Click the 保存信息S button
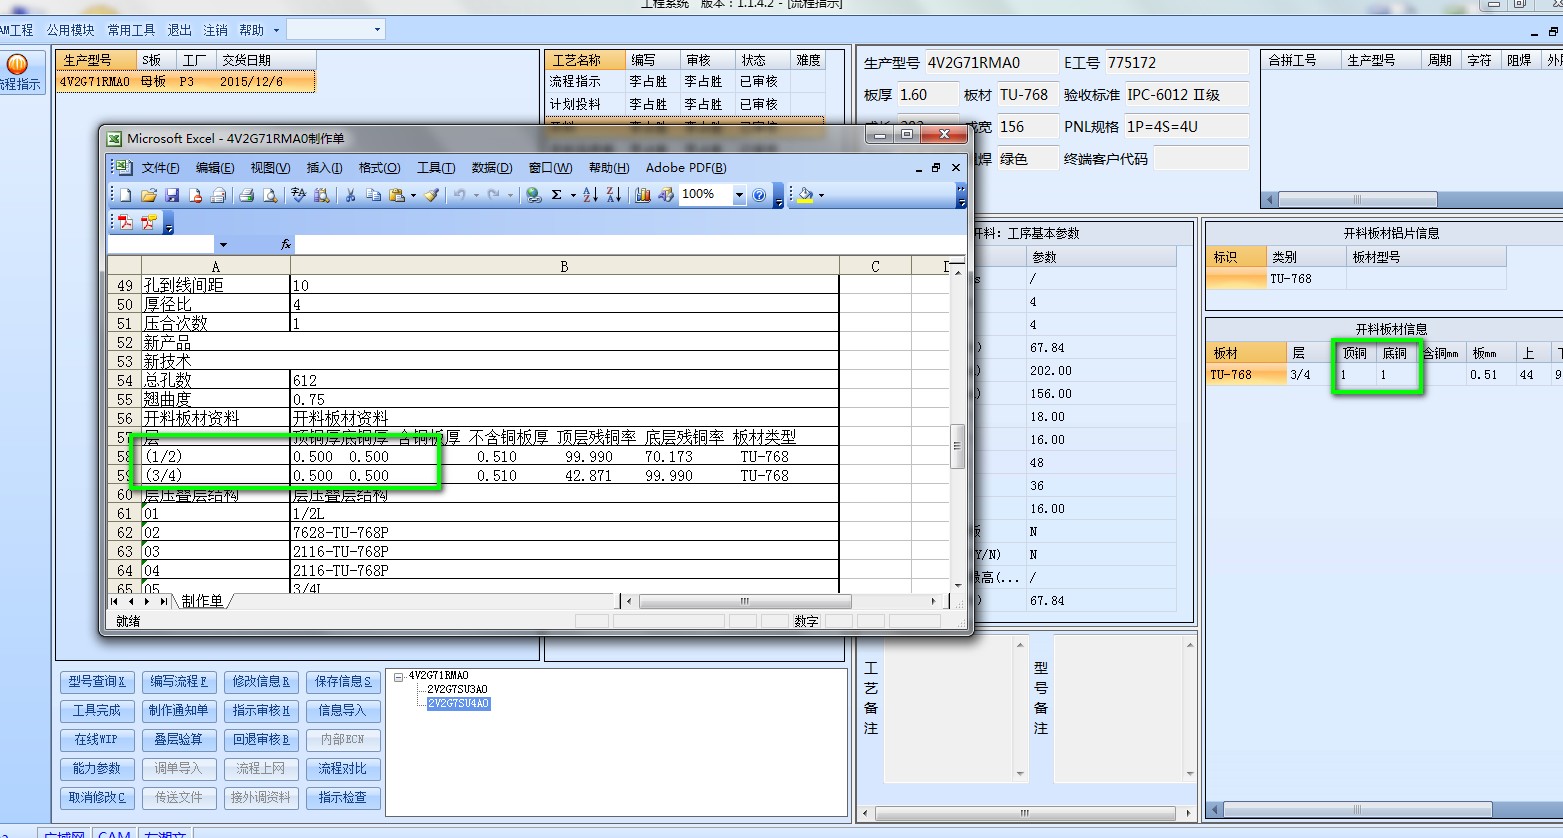This screenshot has width=1563, height=838. [x=343, y=681]
